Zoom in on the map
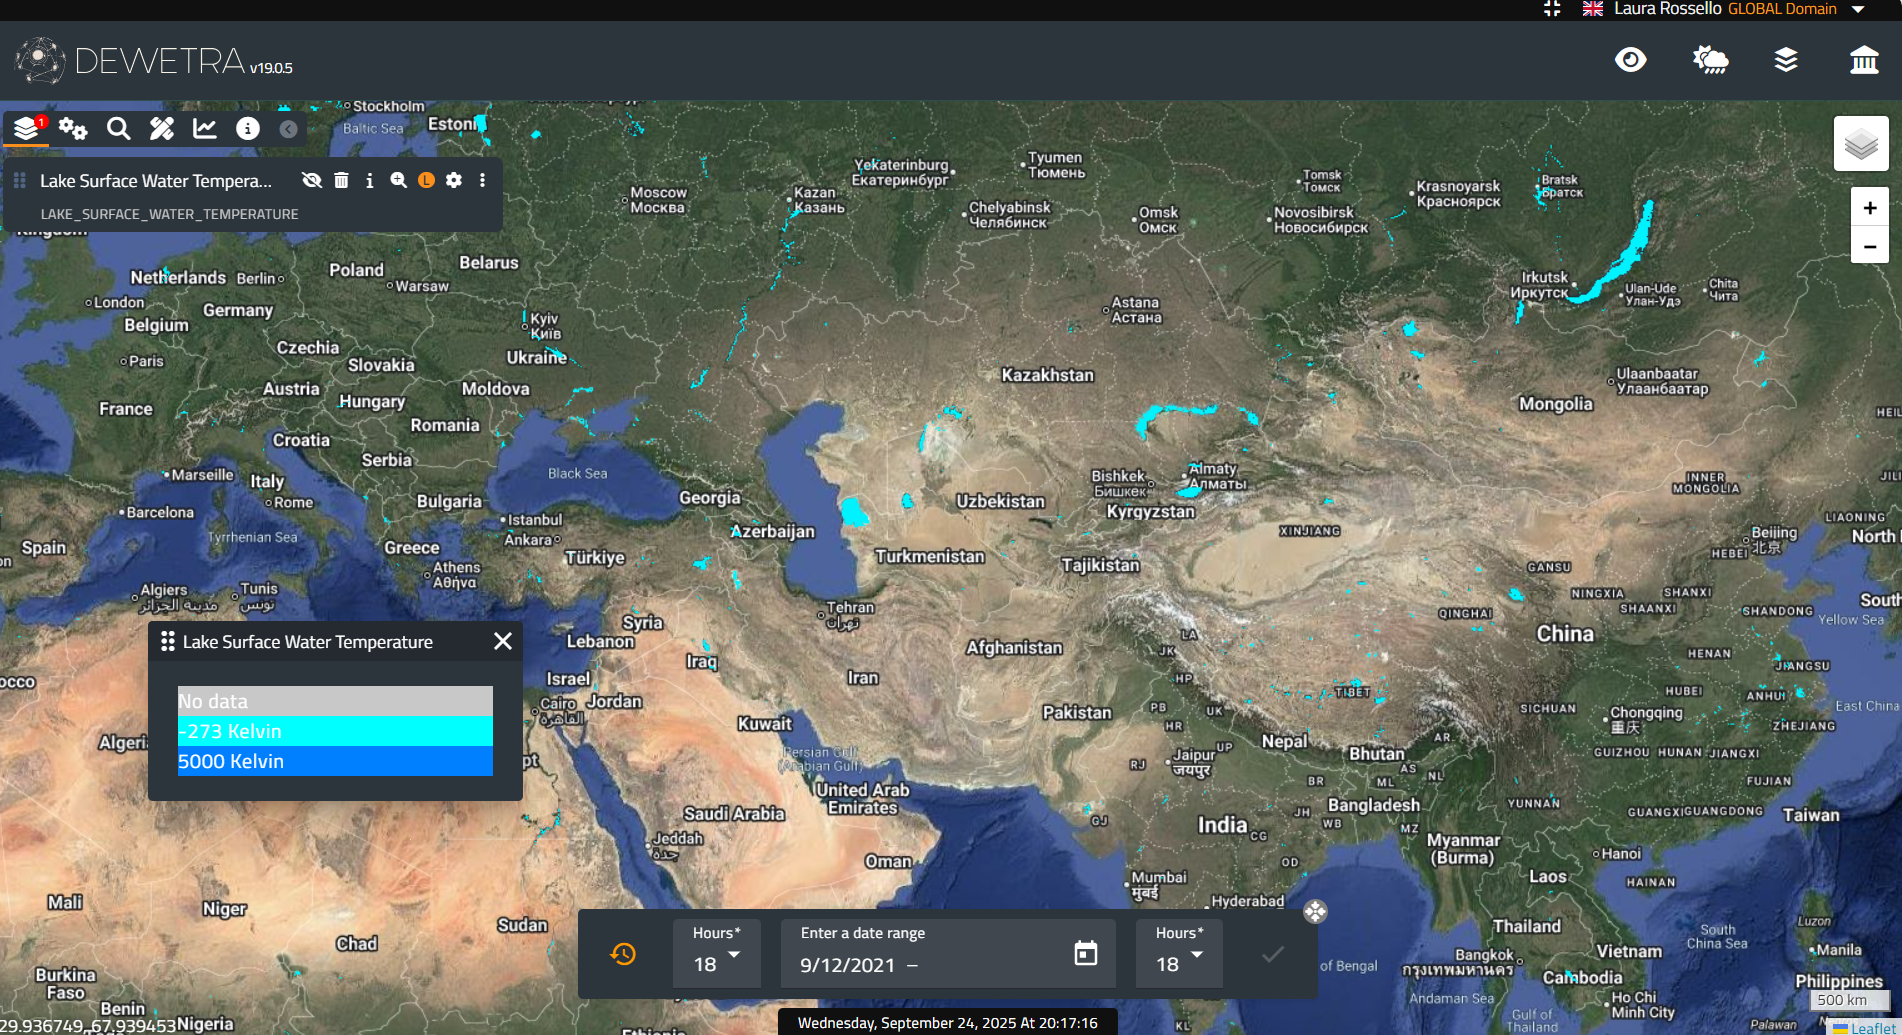This screenshot has height=1035, width=1902. [1869, 208]
